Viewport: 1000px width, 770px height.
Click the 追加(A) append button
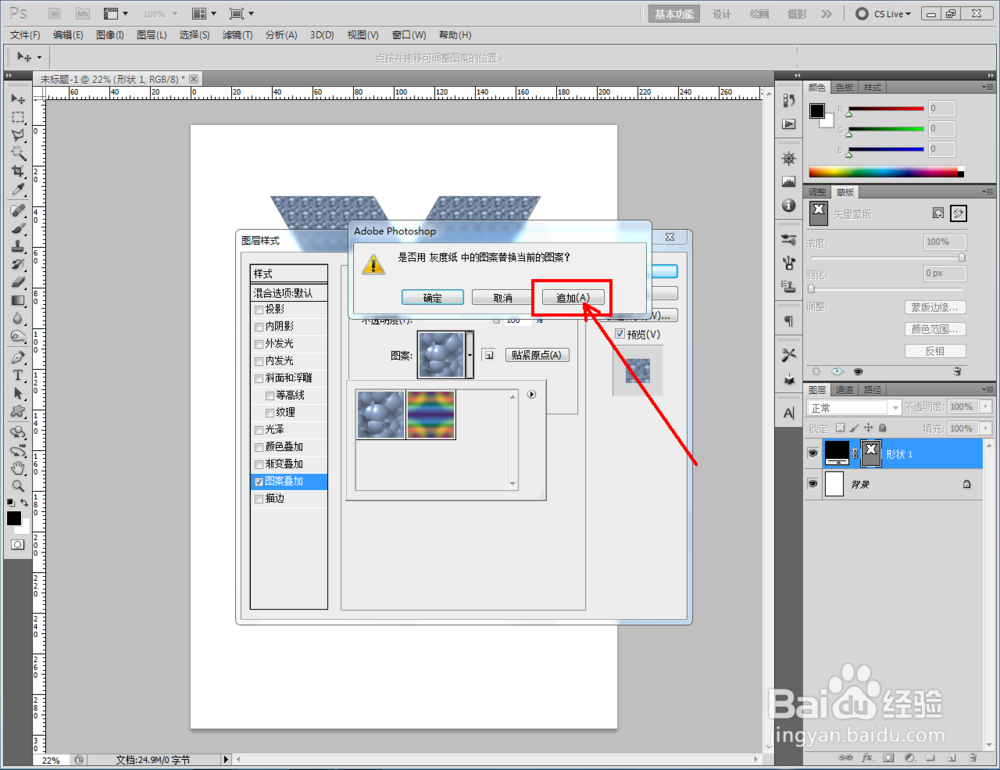(573, 297)
